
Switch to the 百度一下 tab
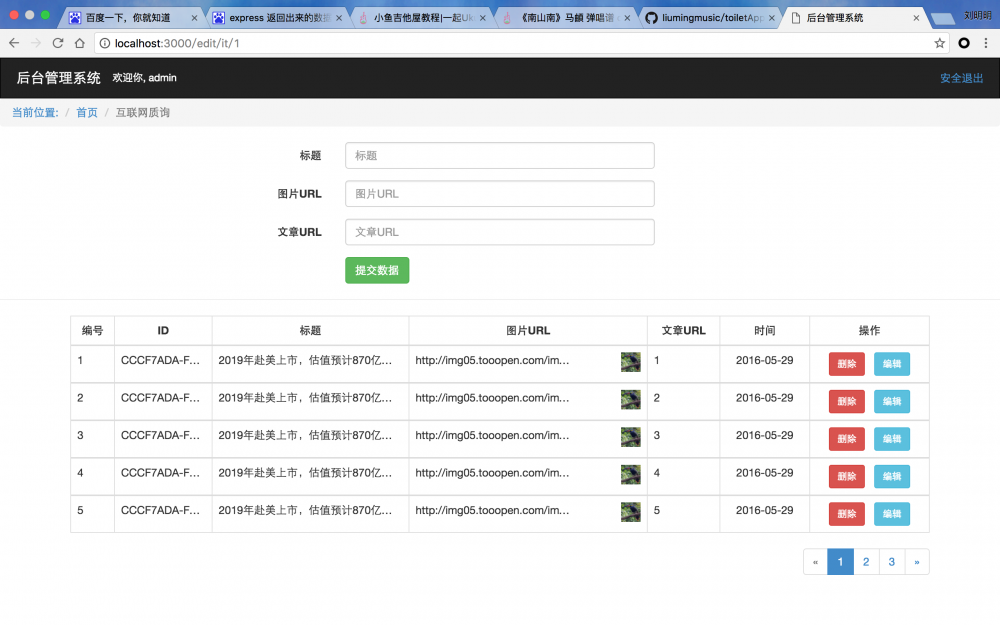coord(130,17)
